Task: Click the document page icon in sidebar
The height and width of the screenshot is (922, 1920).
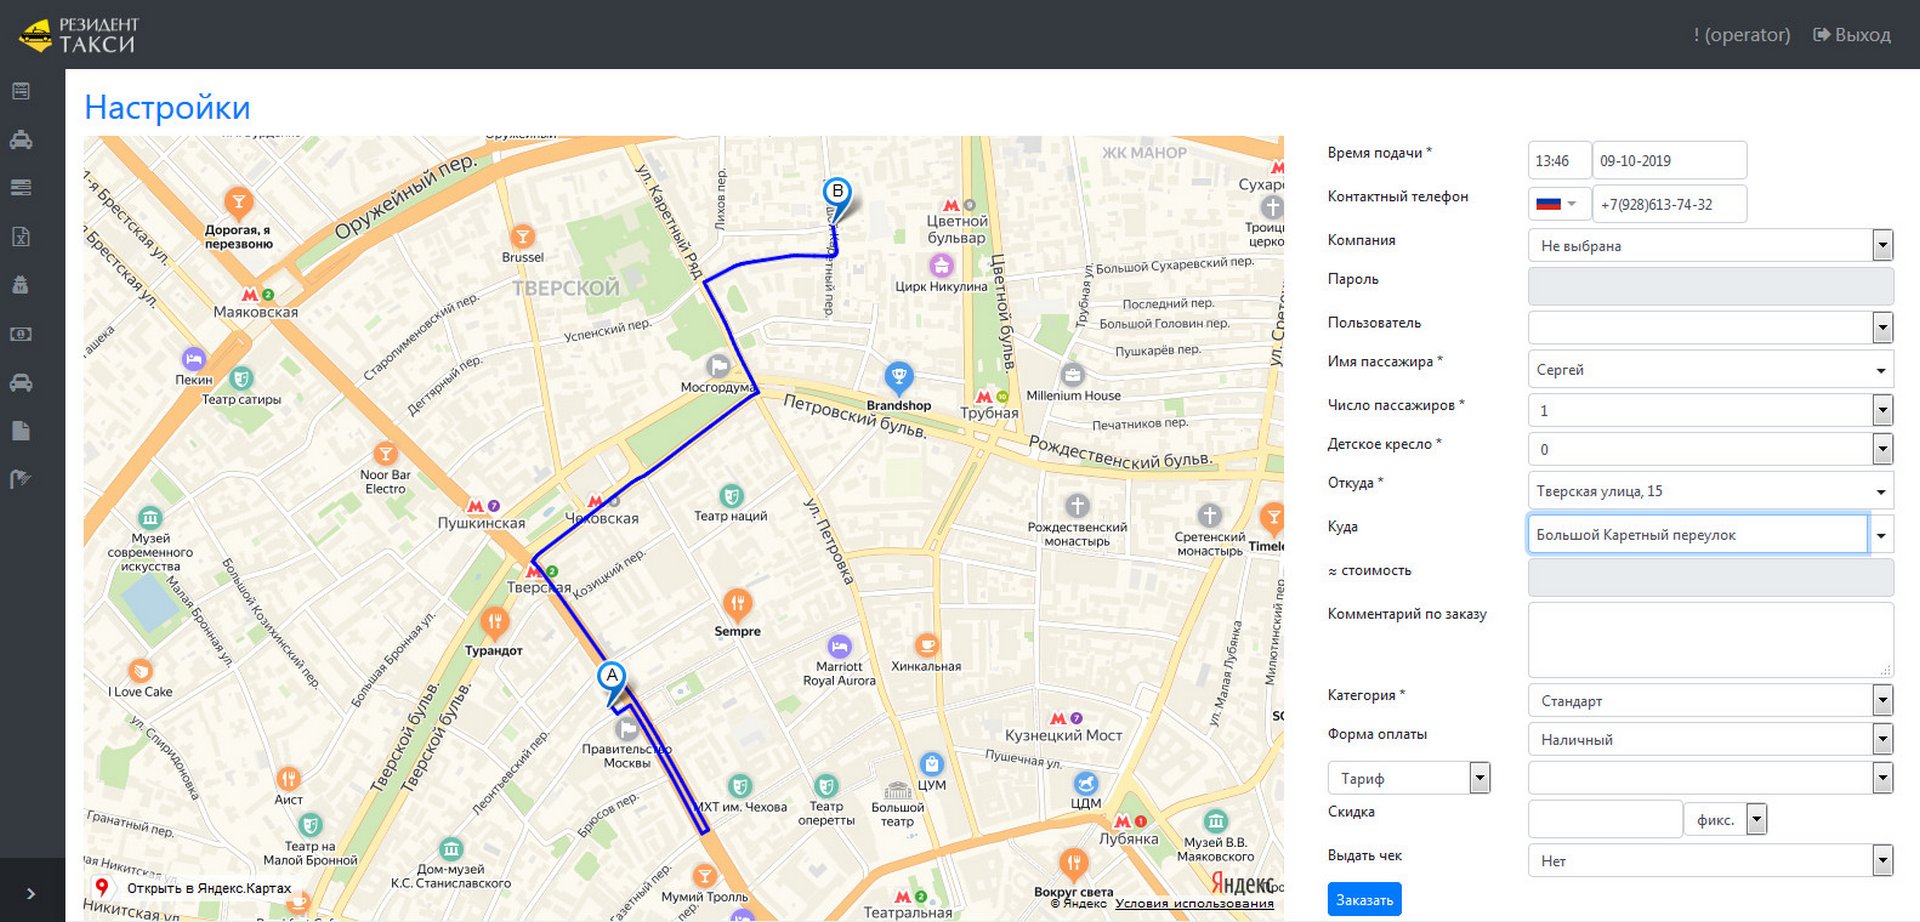Action: point(21,431)
